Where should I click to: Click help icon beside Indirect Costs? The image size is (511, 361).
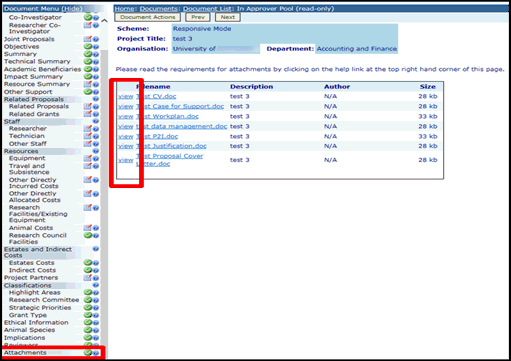96,270
